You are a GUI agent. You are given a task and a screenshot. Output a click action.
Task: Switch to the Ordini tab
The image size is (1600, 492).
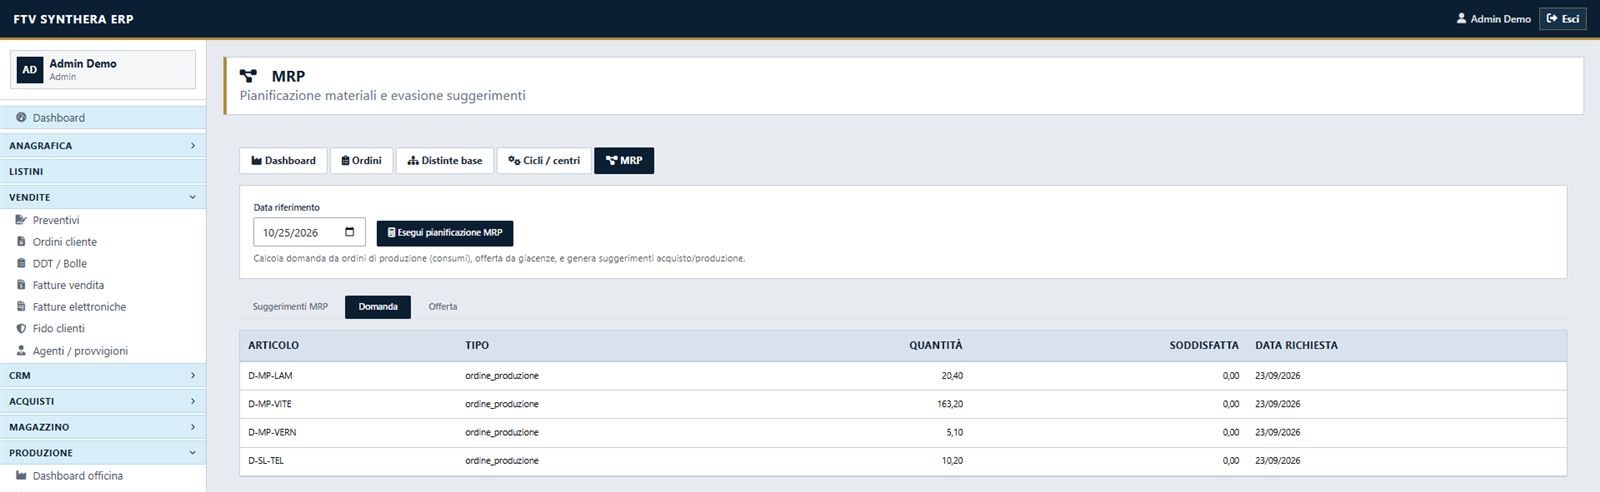[x=361, y=161]
